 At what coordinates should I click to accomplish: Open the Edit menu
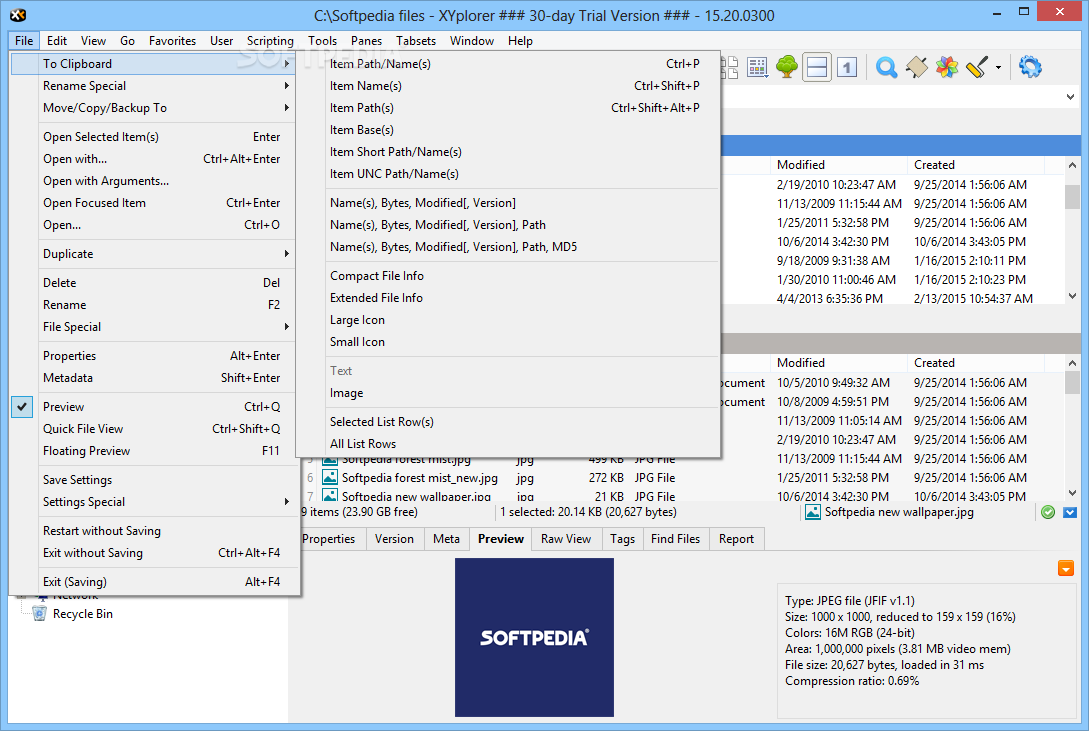[57, 41]
